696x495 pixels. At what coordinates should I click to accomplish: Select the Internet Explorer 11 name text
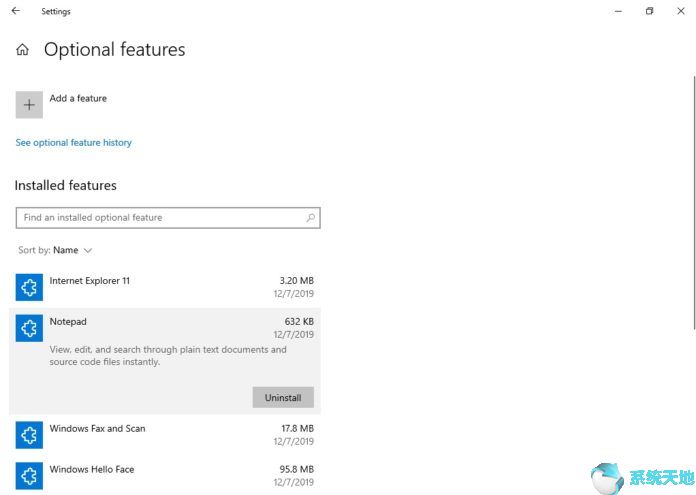(90, 281)
